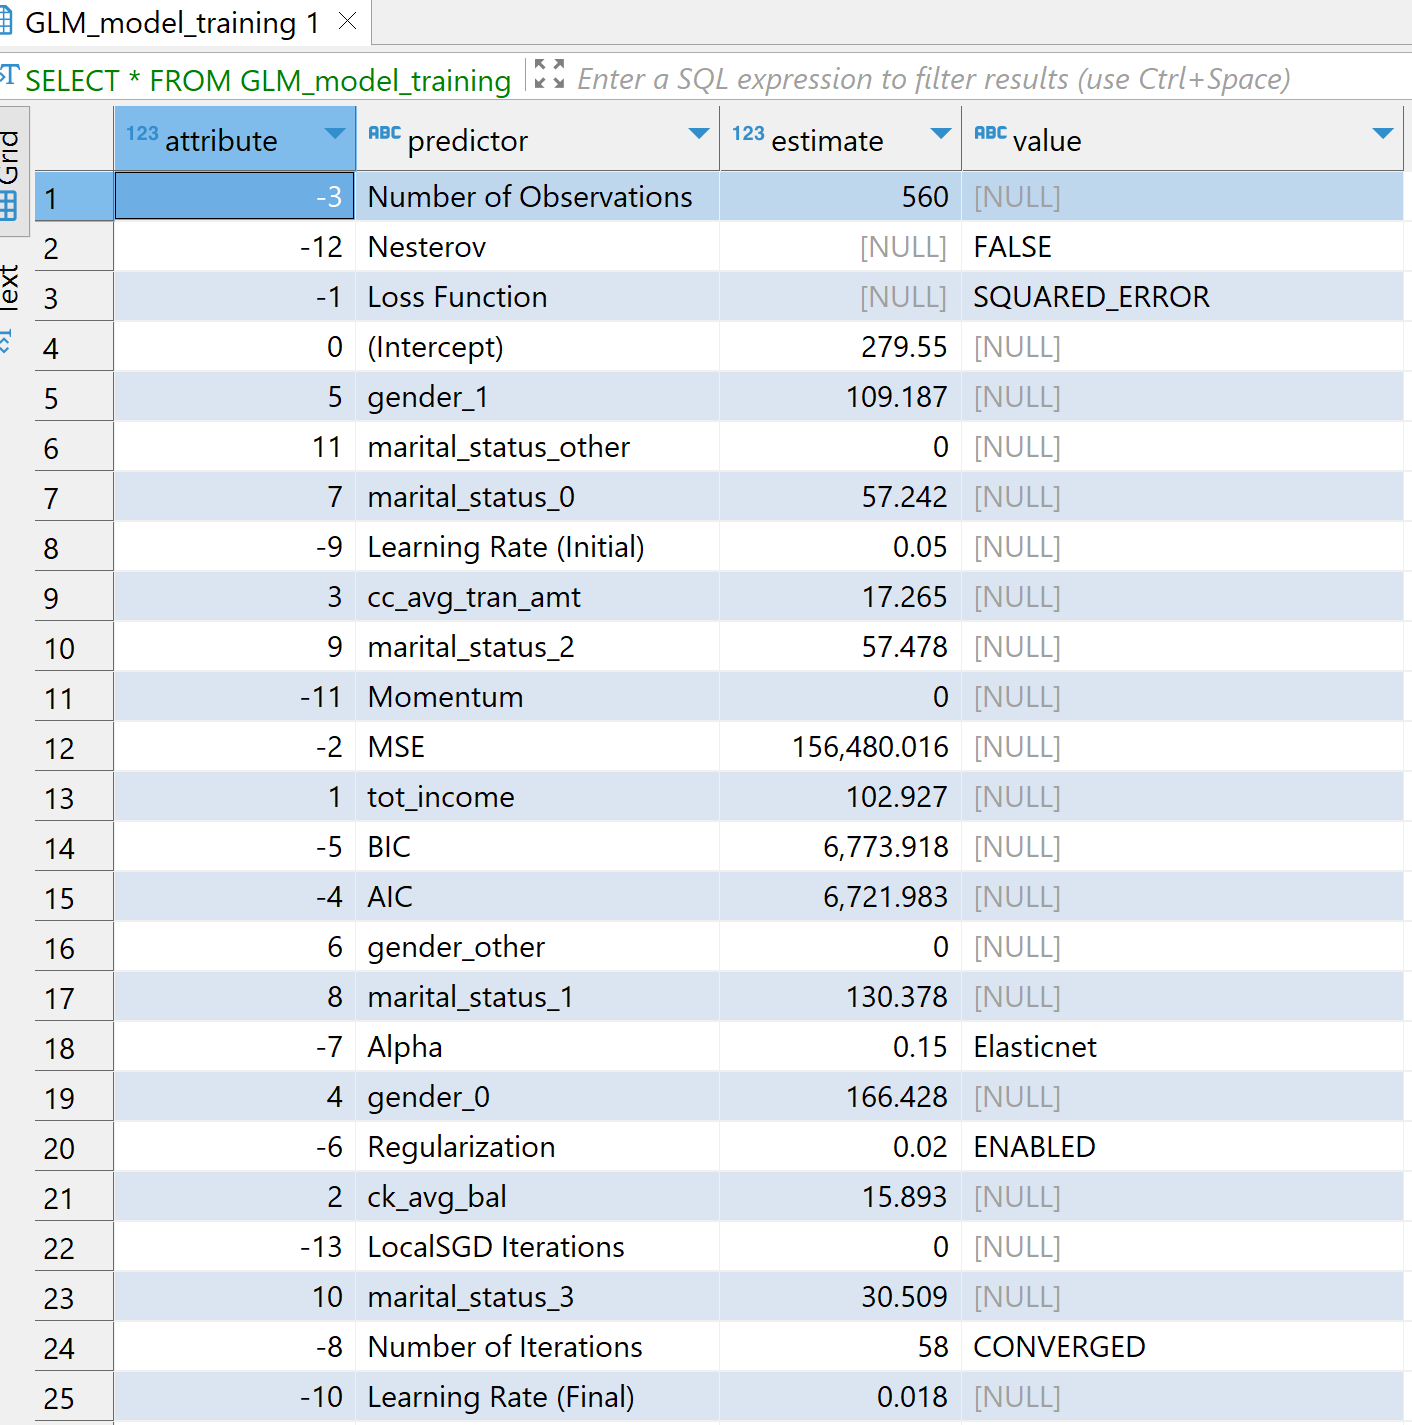Select the estimate cell '0.018'
Viewport: 1412px width, 1425px height.
841,1397
